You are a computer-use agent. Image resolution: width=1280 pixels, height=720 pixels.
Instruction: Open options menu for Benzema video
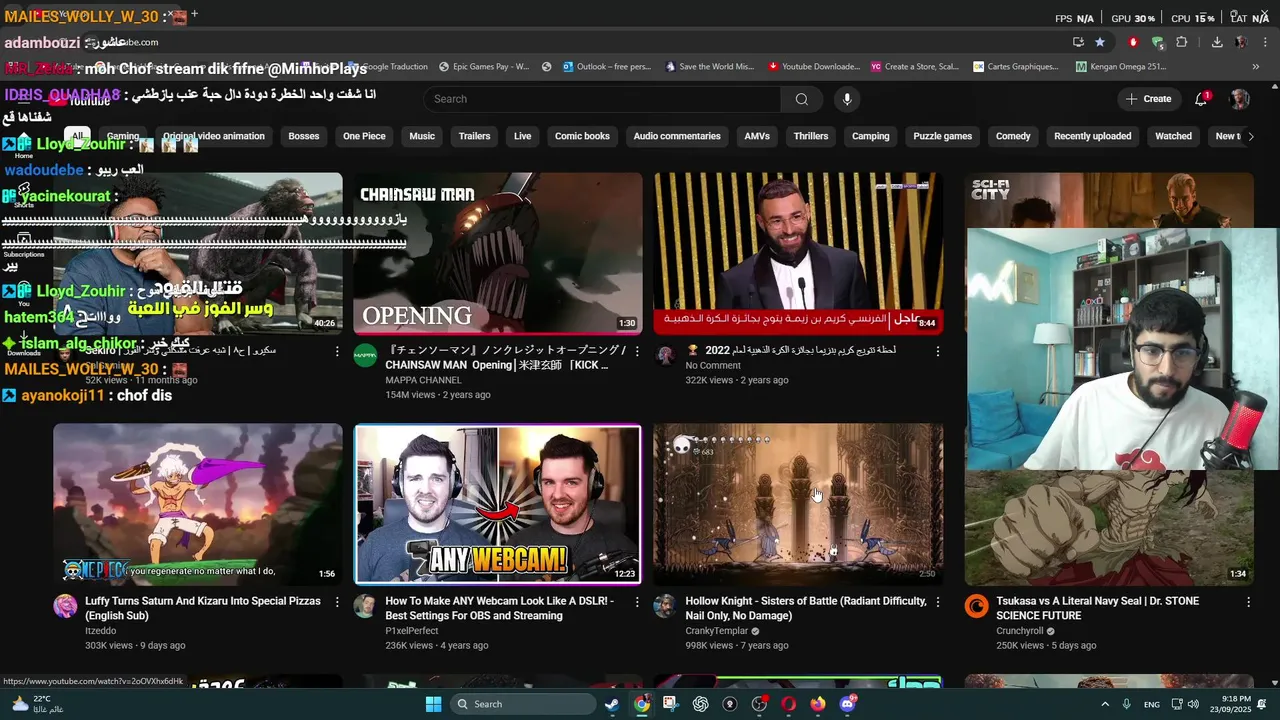(x=937, y=352)
